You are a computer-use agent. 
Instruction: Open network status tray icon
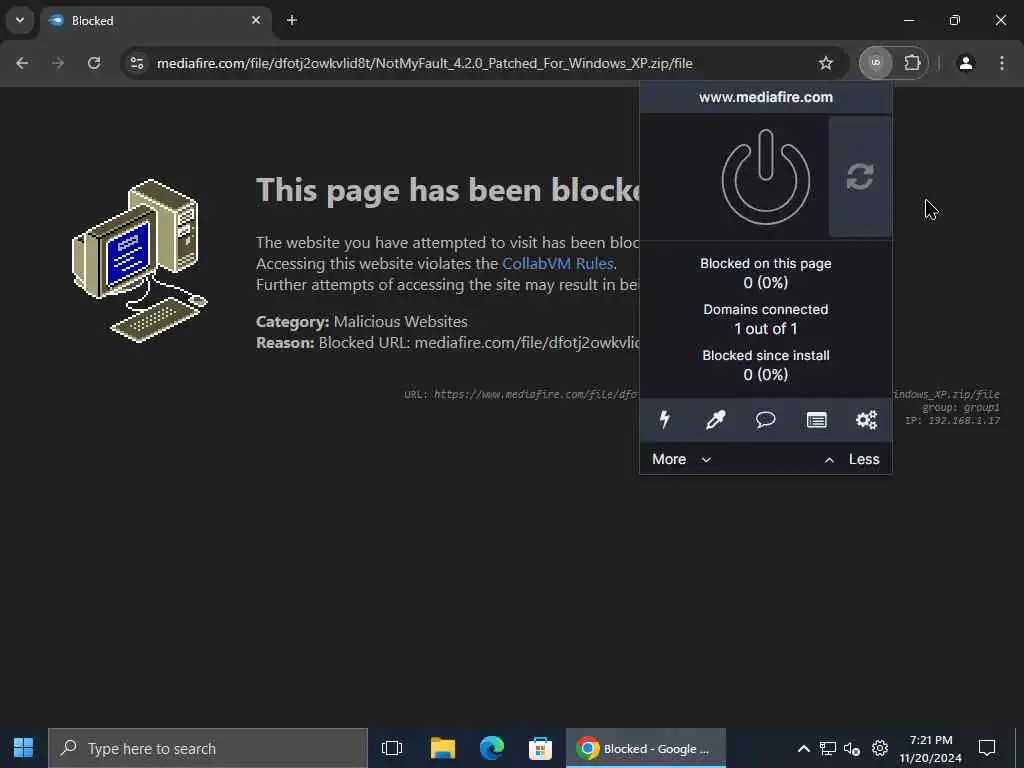coord(828,748)
